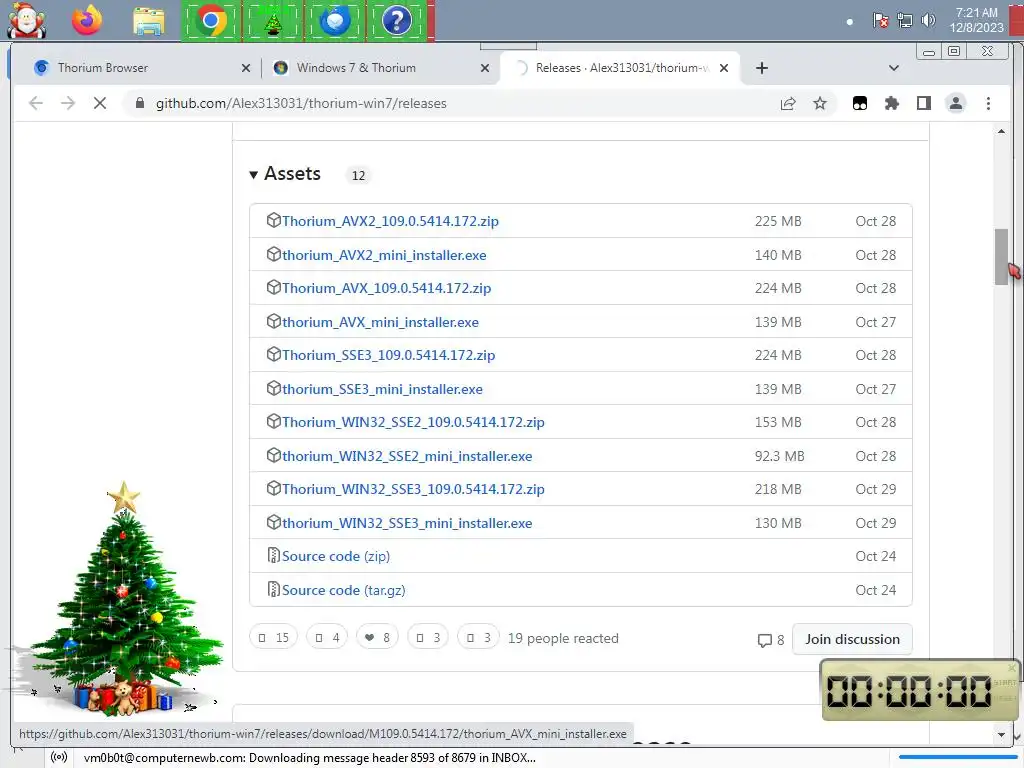Click the vertical scrollbar thumb
1024x768 pixels.
[1001, 257]
